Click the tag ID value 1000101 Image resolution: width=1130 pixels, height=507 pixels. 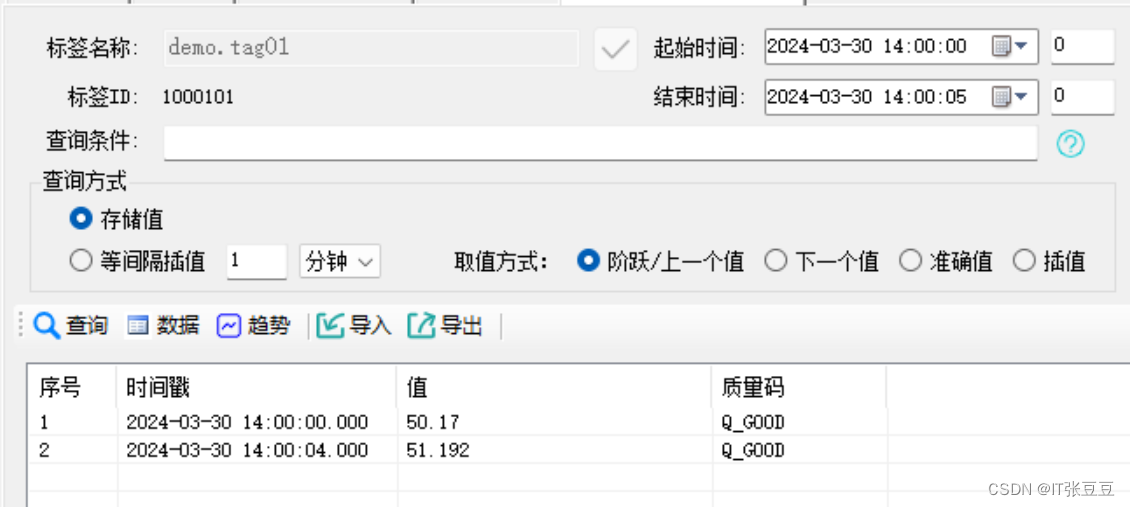click(x=198, y=97)
